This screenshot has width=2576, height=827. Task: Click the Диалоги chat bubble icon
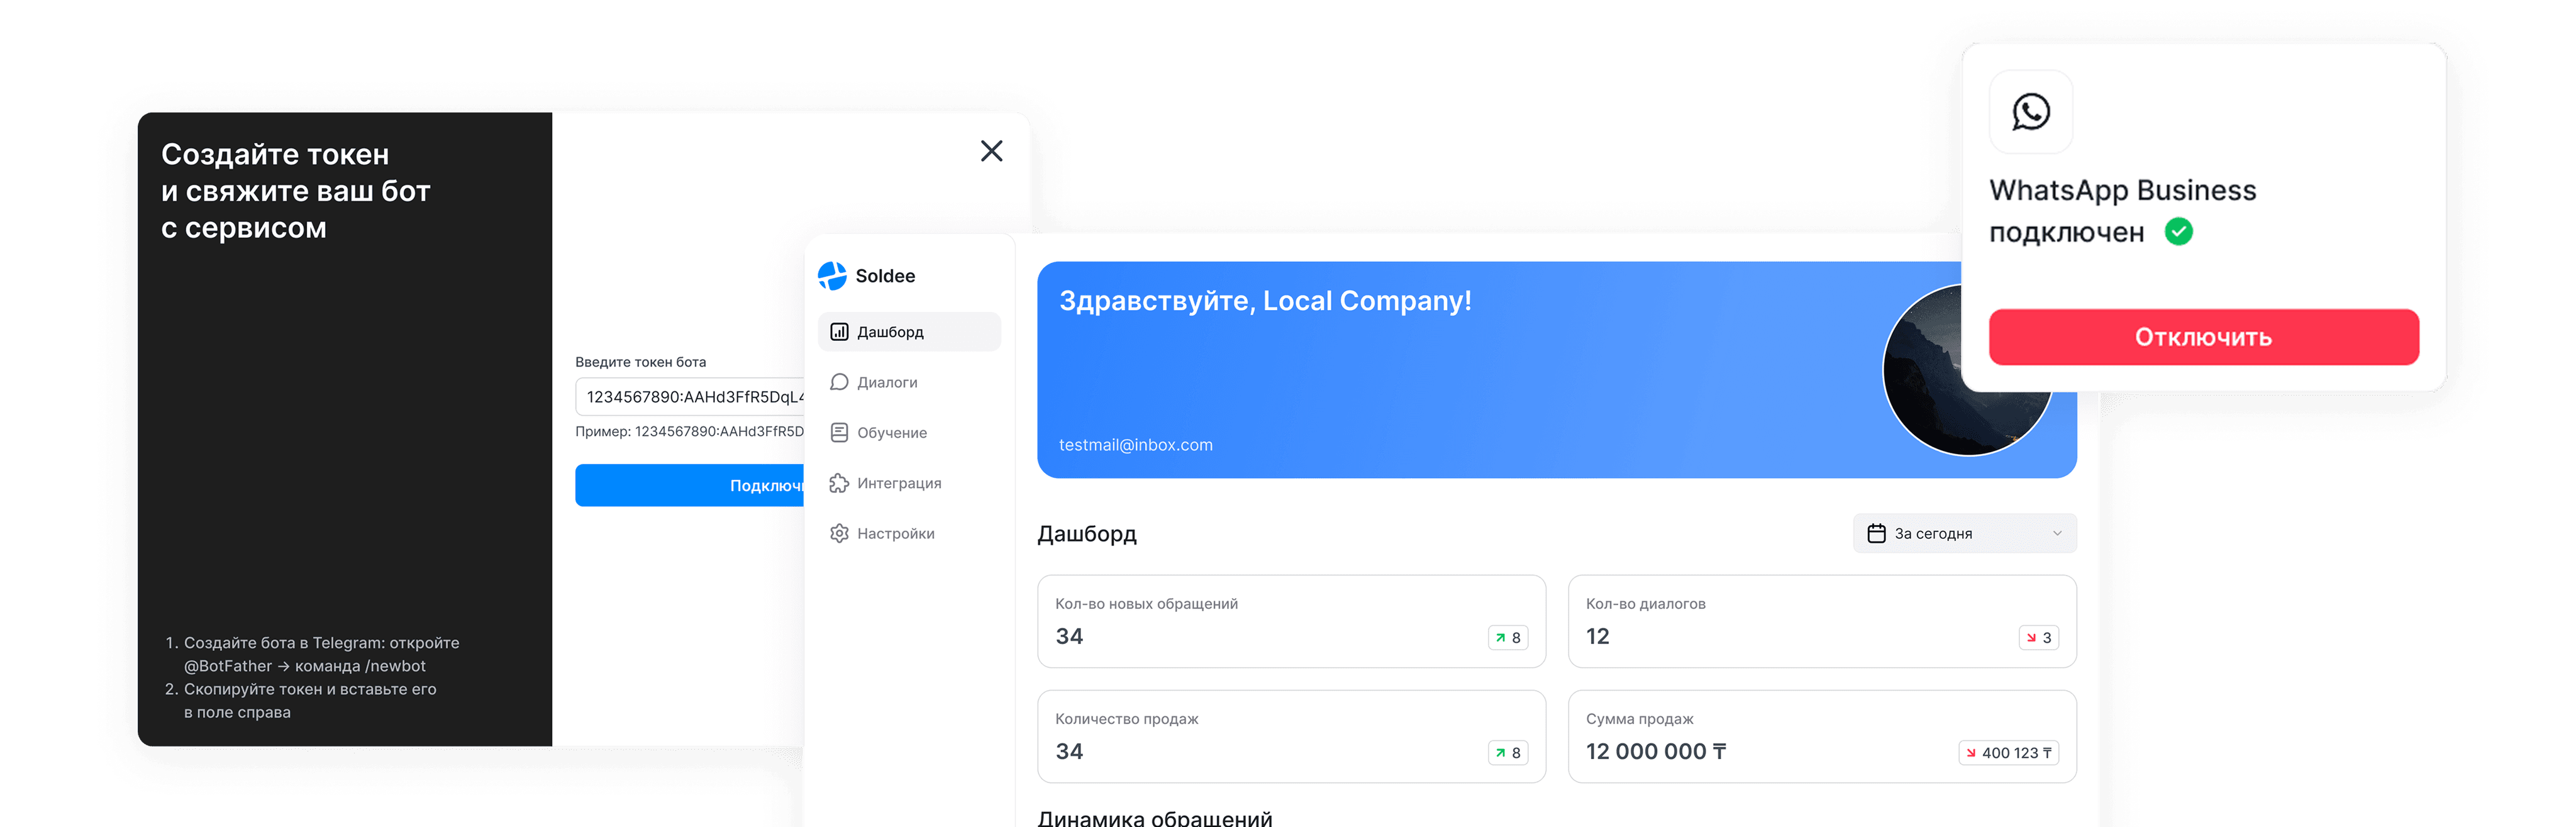pyautogui.click(x=839, y=382)
